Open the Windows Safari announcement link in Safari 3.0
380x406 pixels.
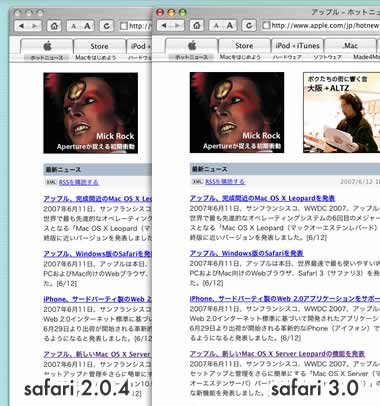click(x=246, y=253)
